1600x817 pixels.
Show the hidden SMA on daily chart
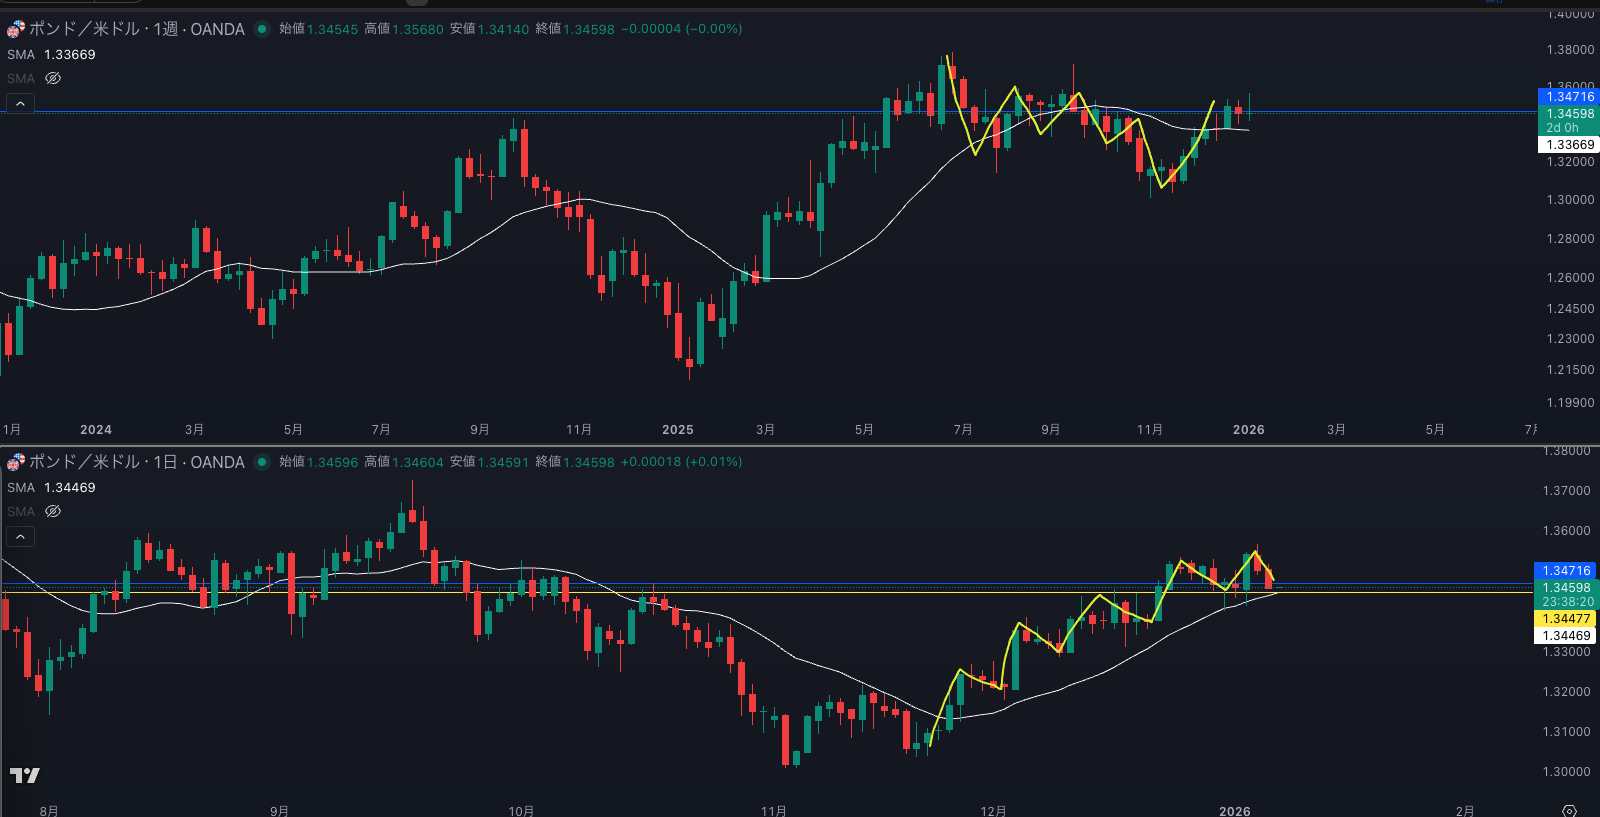53,511
